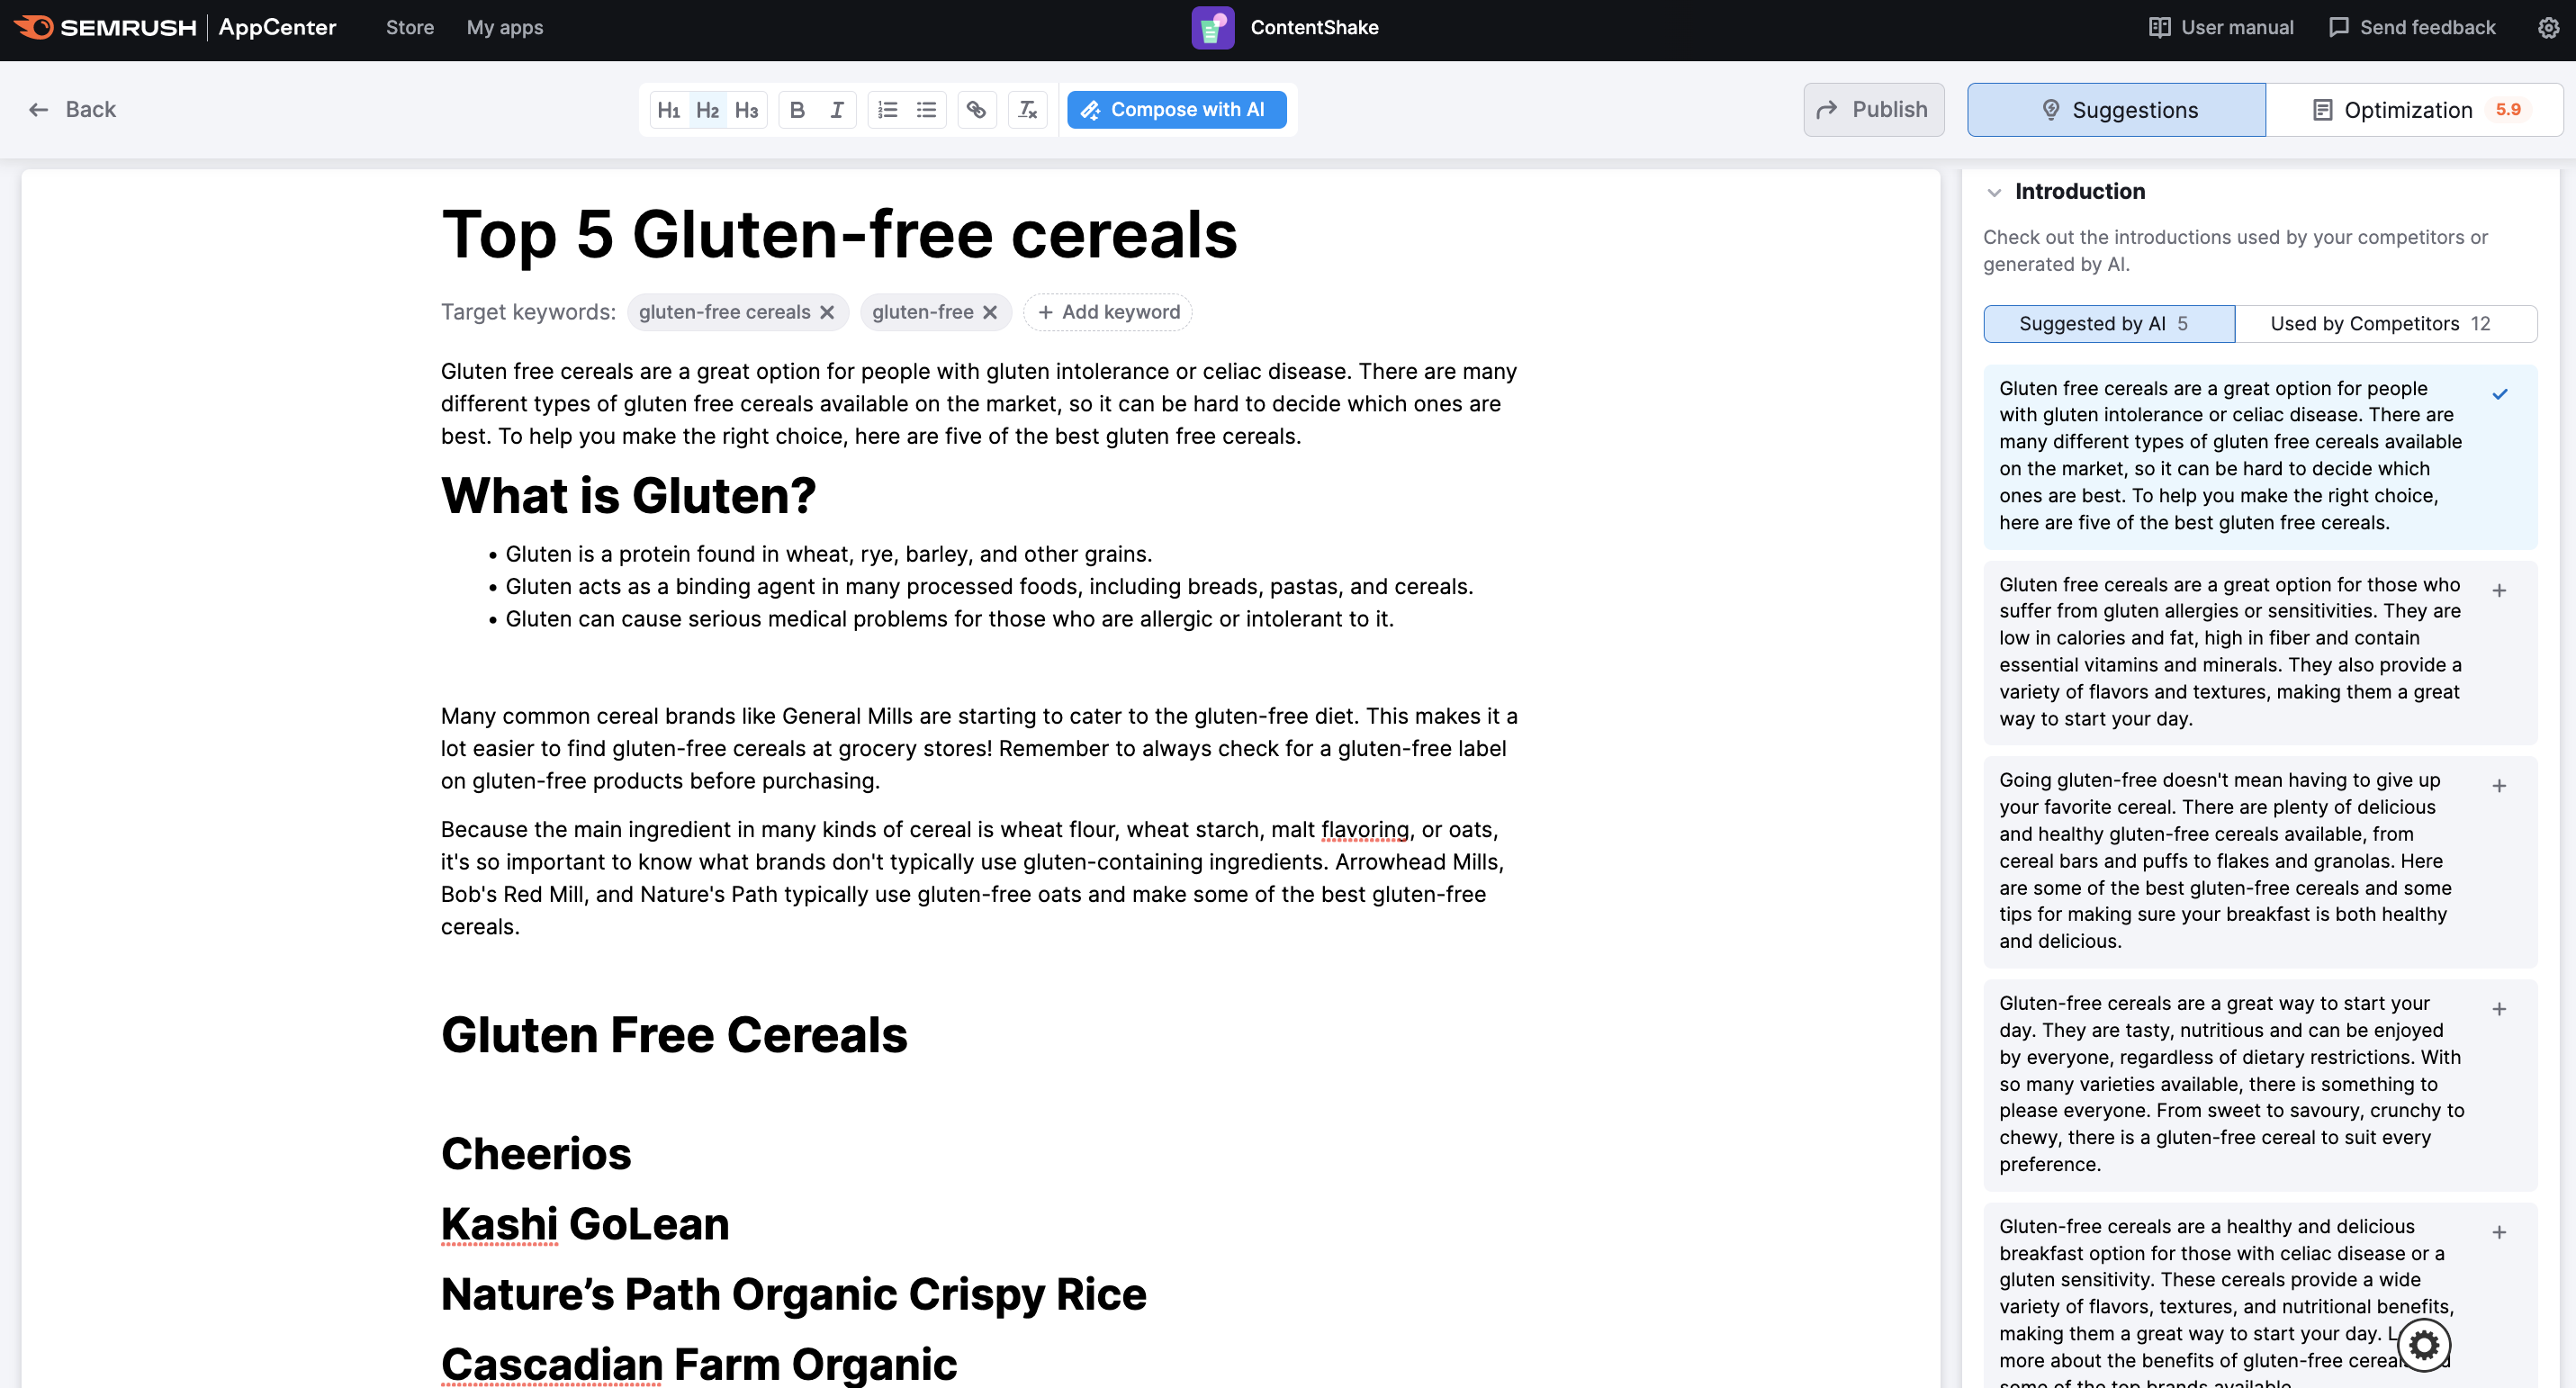Click the H2 heading format icon
The image size is (2576, 1388).
pos(707,108)
